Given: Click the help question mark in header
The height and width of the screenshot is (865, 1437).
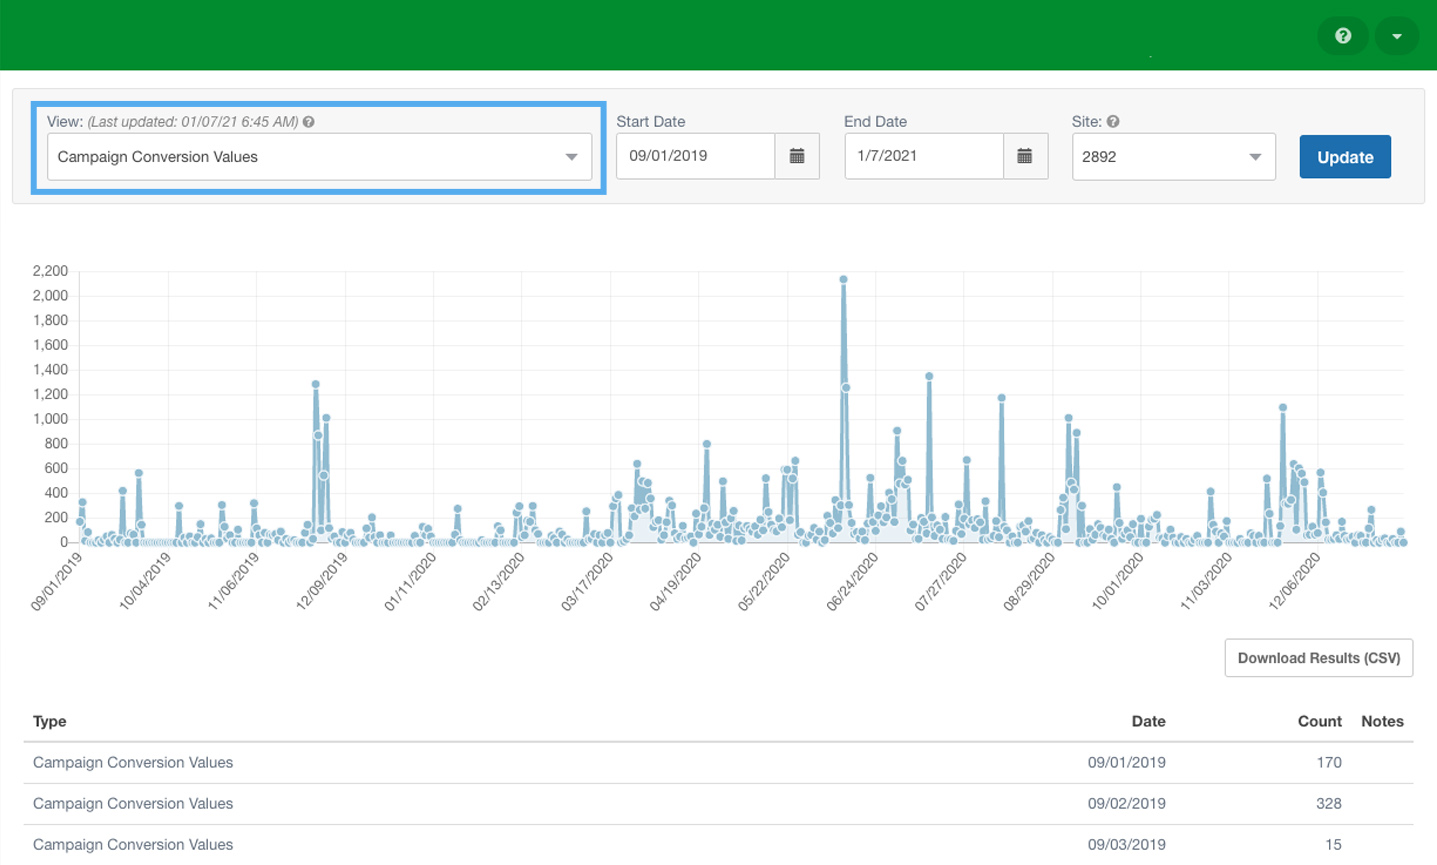Looking at the screenshot, I should coord(1342,36).
